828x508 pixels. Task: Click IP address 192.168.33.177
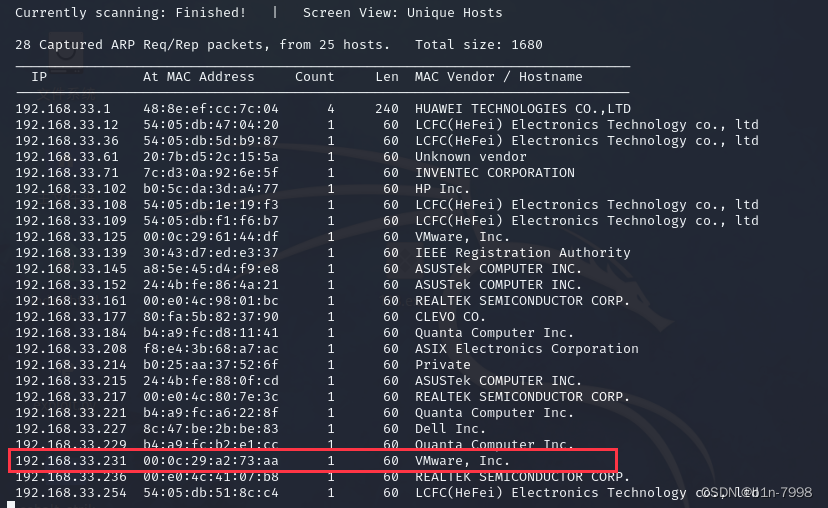(71, 316)
